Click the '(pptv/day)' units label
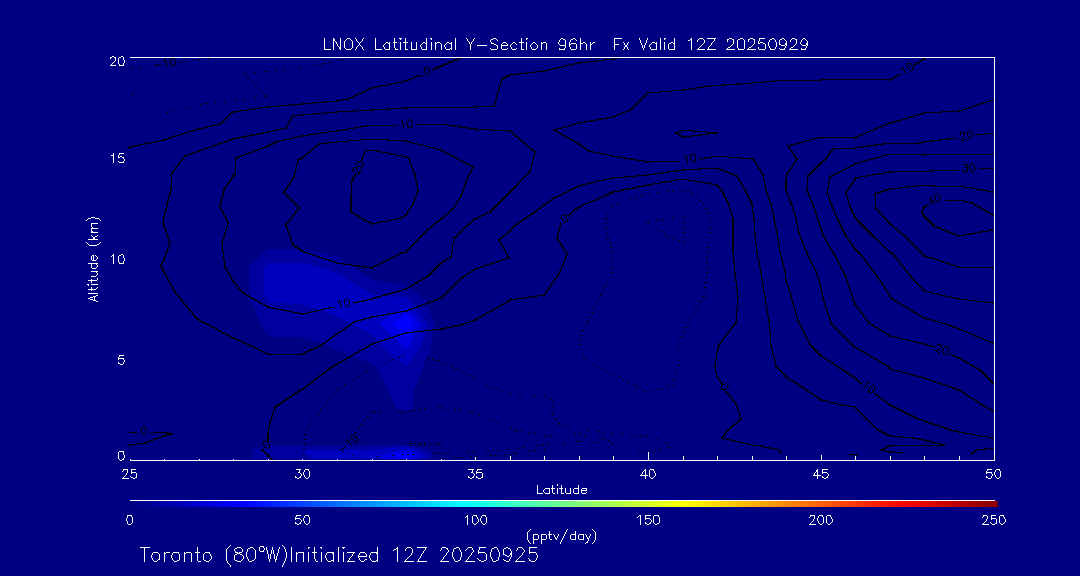This screenshot has width=1080, height=576. [561, 536]
